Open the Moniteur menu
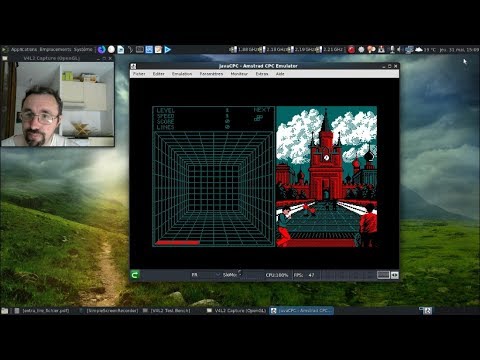Image resolution: width=480 pixels, height=360 pixels. point(239,74)
